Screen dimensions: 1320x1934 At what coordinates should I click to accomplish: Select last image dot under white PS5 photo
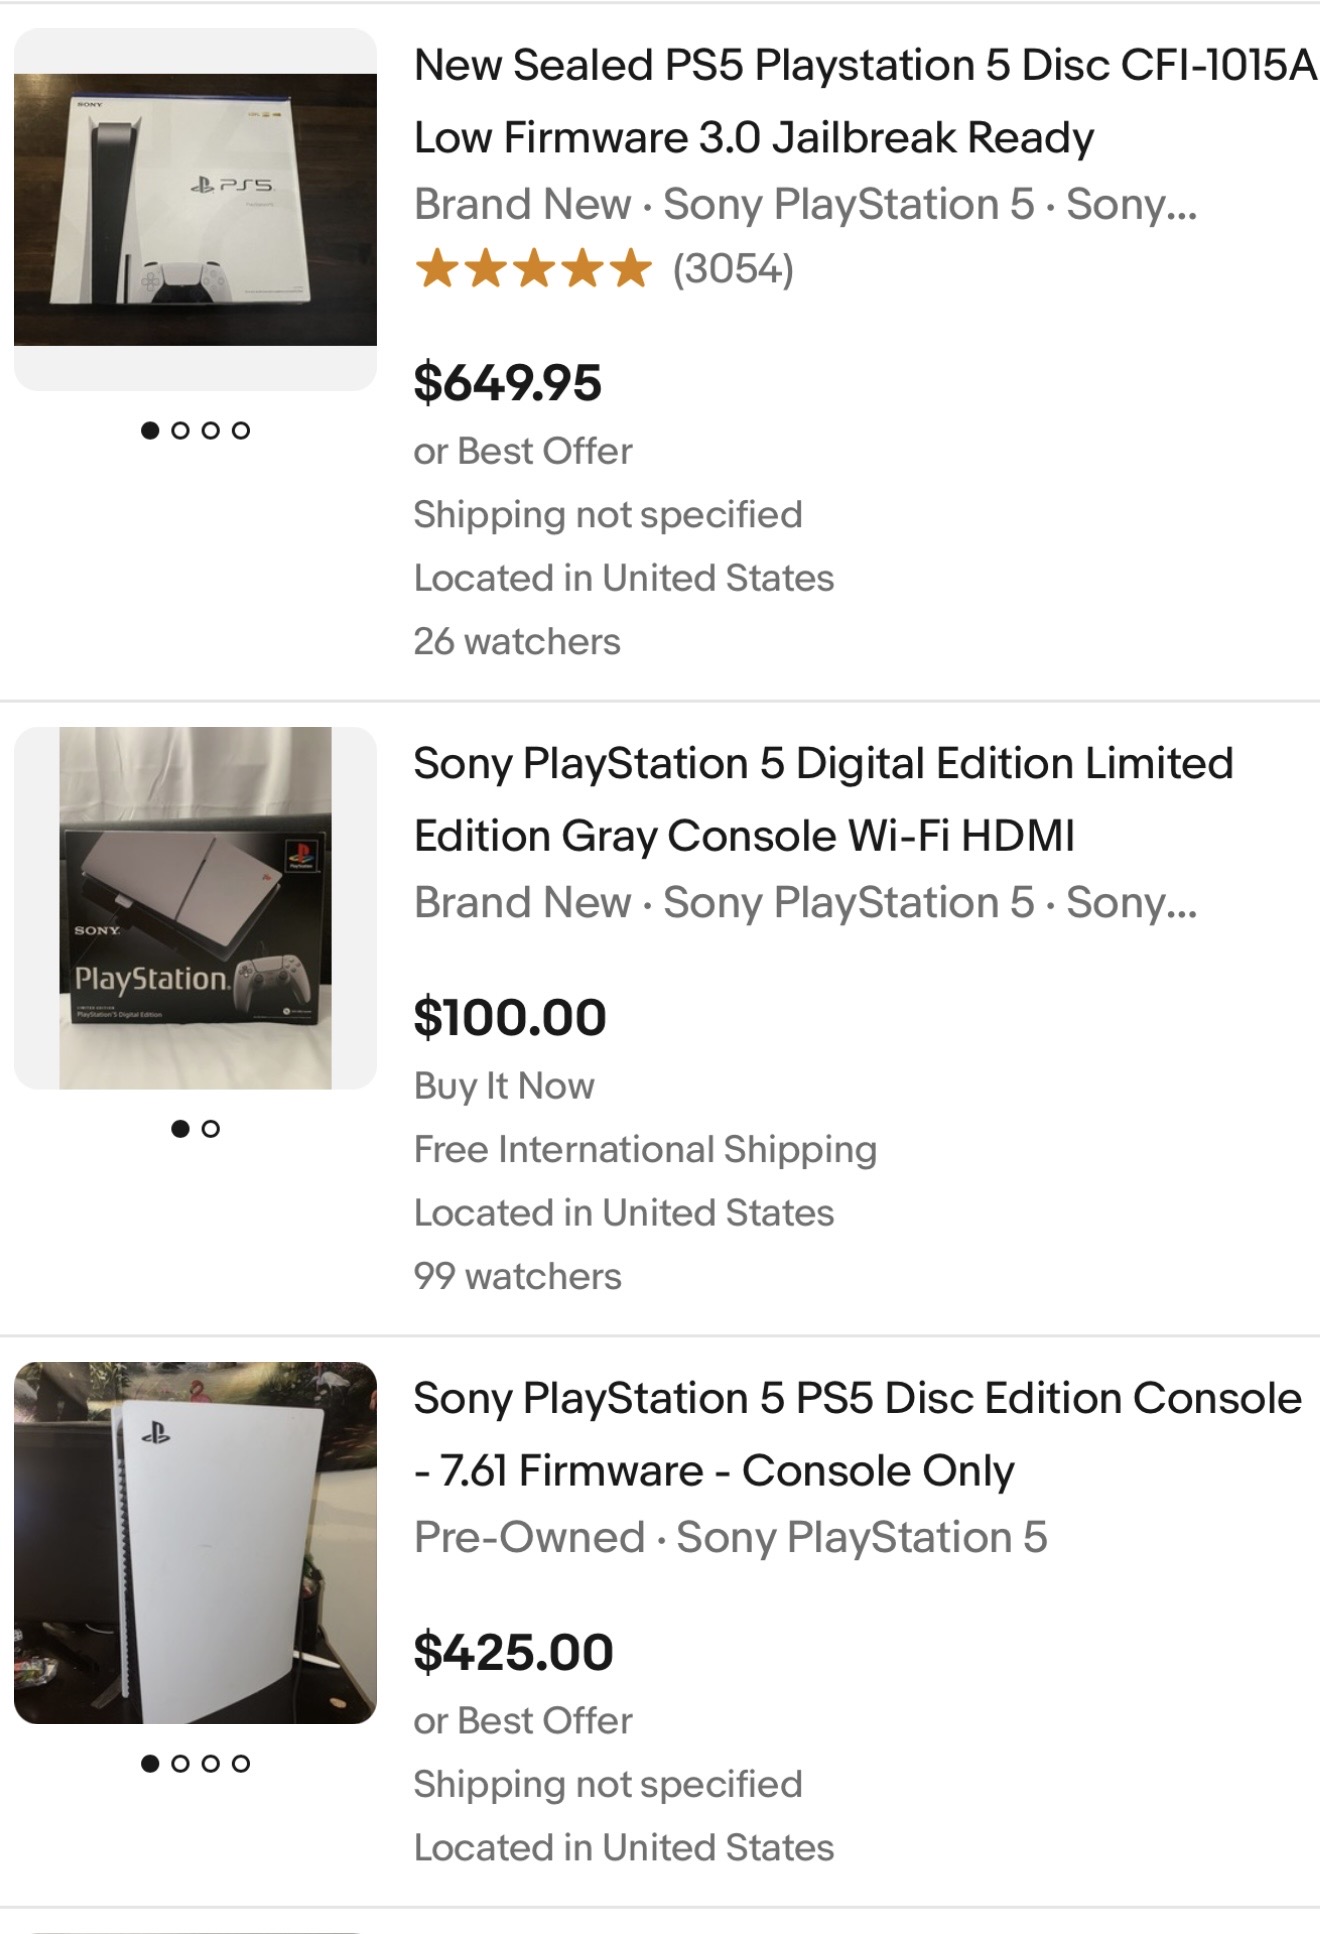point(241,1763)
